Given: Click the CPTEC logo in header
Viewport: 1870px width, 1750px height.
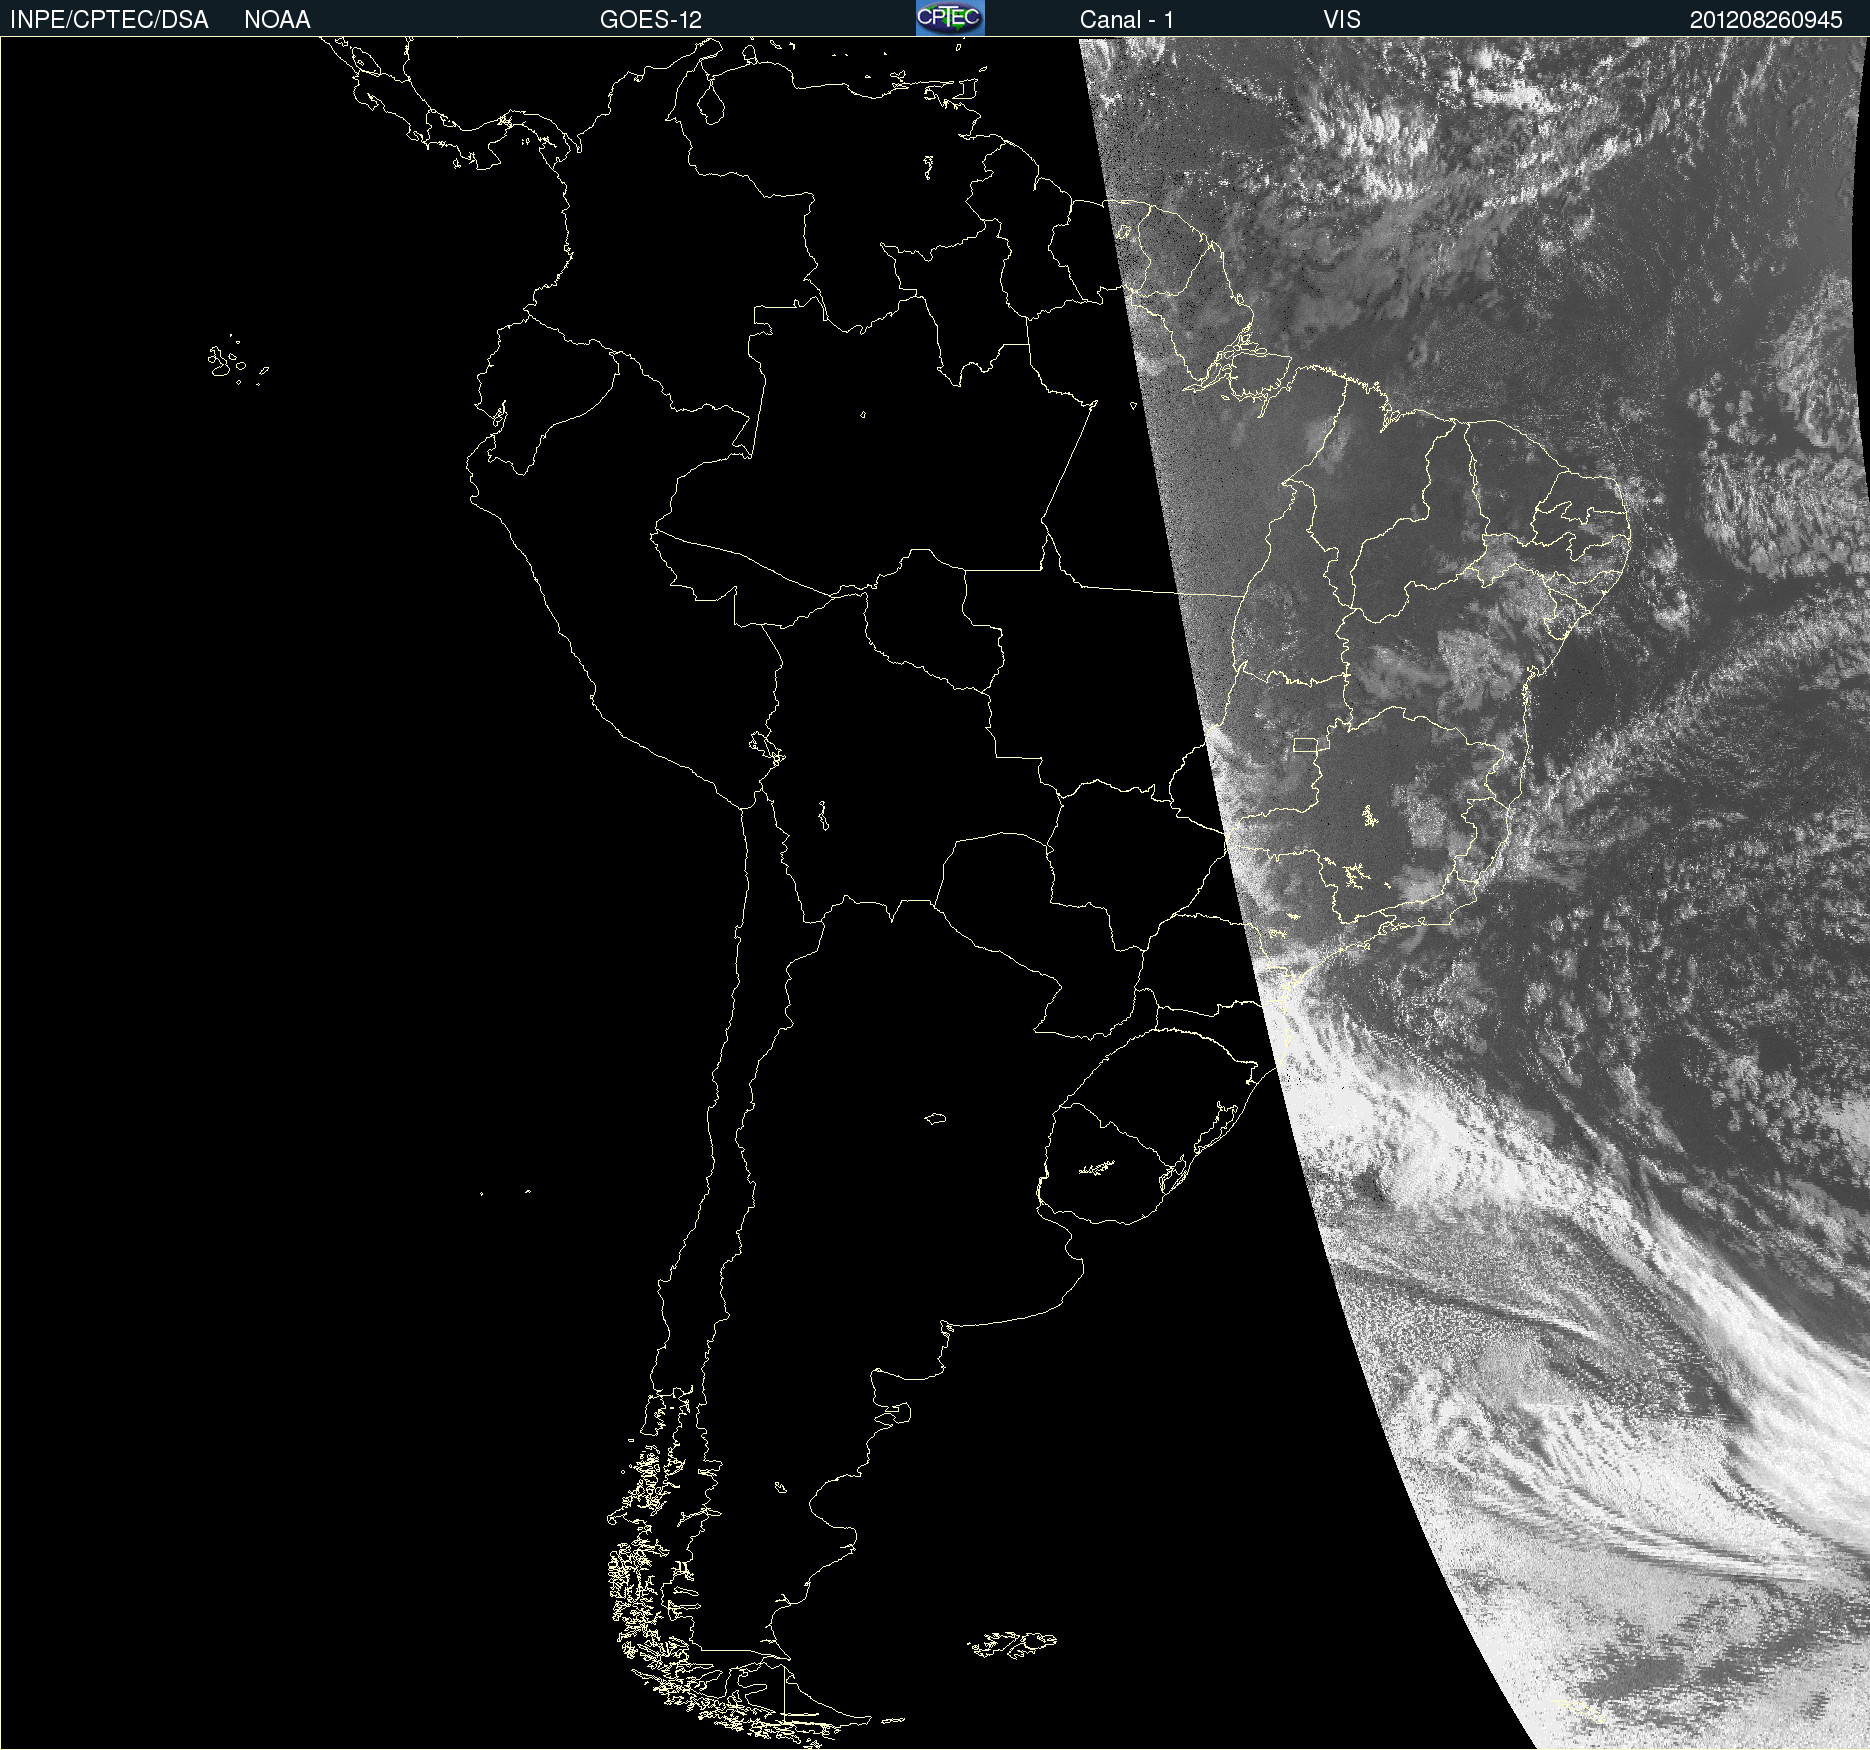Looking at the screenshot, I should (x=950, y=18).
